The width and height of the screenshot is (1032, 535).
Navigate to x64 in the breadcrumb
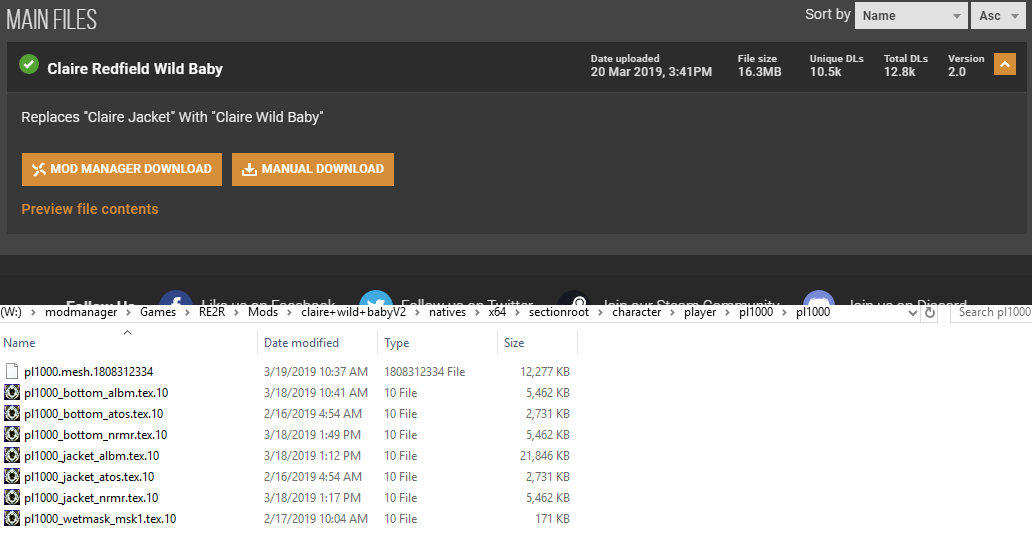pos(497,312)
